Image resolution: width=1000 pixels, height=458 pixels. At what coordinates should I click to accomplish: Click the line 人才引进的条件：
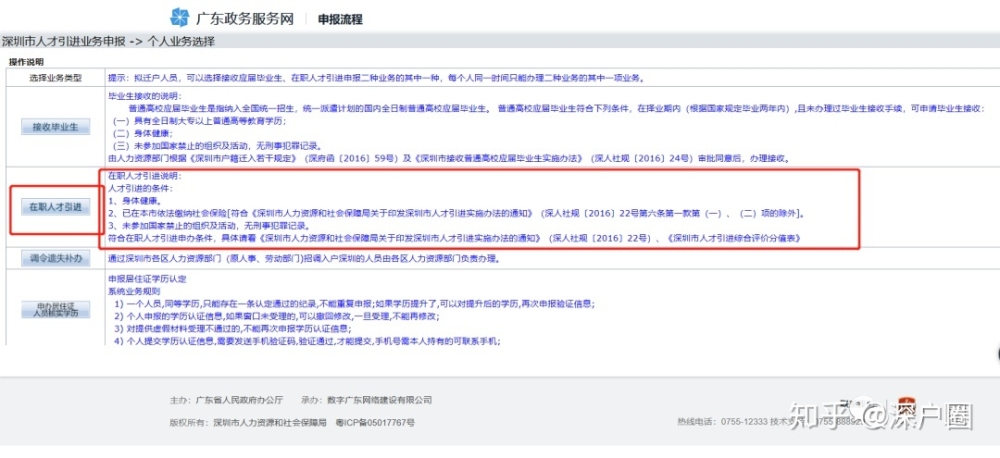(140, 188)
